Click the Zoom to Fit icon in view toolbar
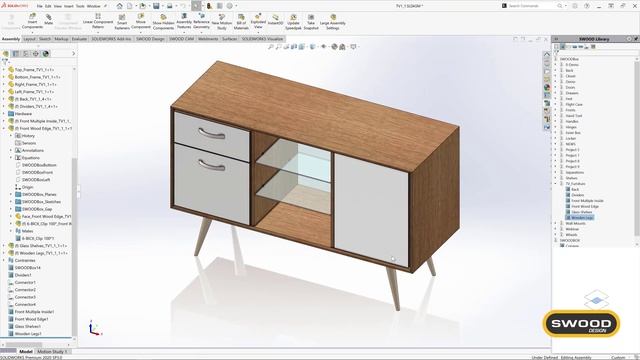 point(271,47)
